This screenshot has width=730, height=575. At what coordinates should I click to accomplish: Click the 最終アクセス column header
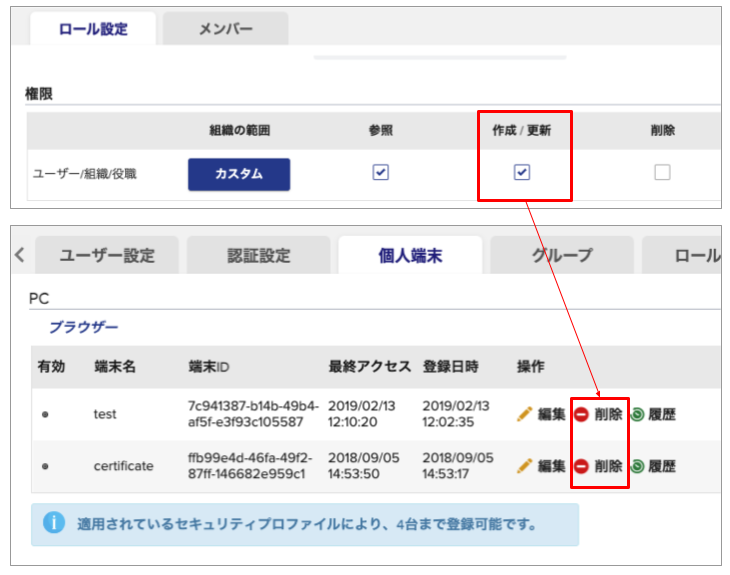pyautogui.click(x=370, y=366)
